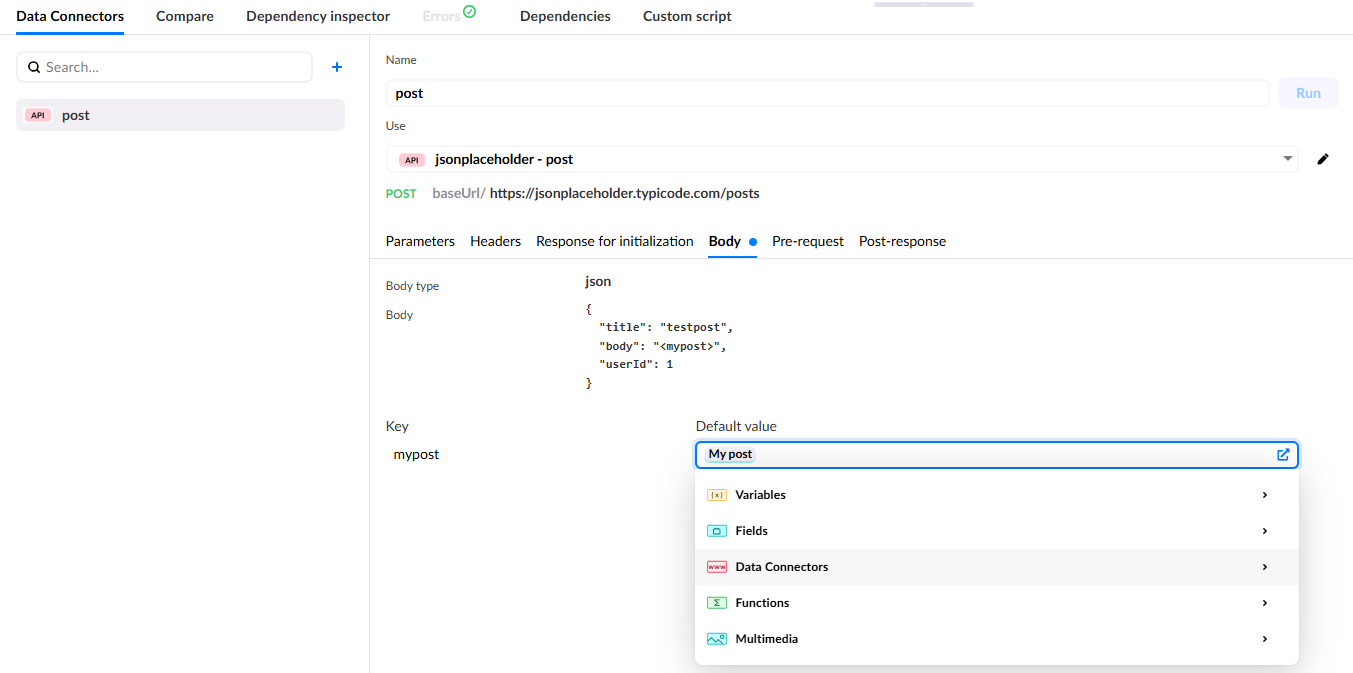This screenshot has width=1353, height=673.
Task: Expand the Data Connectors submenu chevron
Action: 1265,567
